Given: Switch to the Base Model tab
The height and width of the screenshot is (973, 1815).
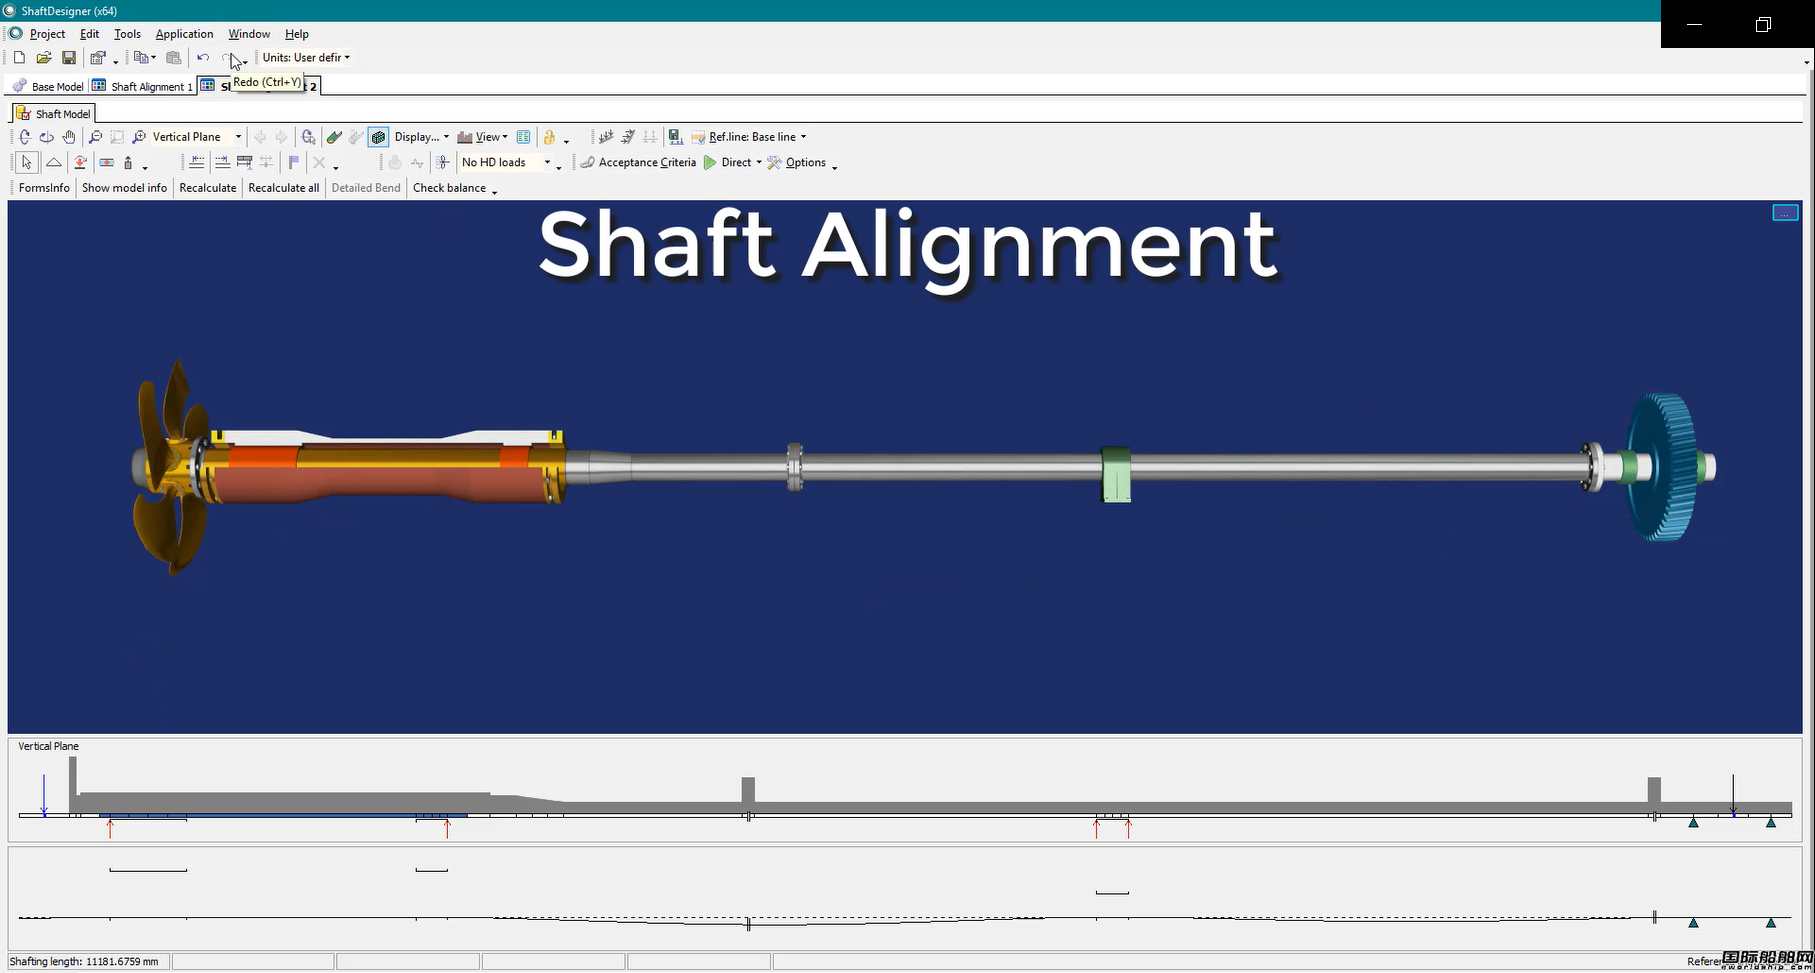Looking at the screenshot, I should (x=48, y=87).
